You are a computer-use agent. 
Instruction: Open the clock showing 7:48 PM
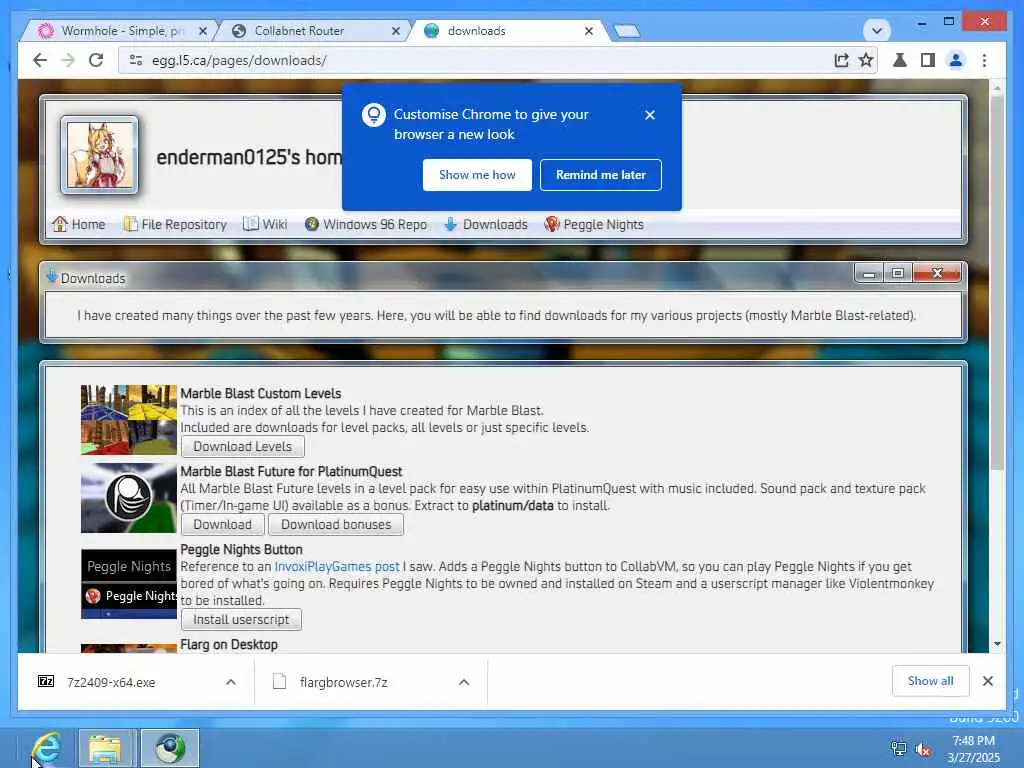[973, 749]
